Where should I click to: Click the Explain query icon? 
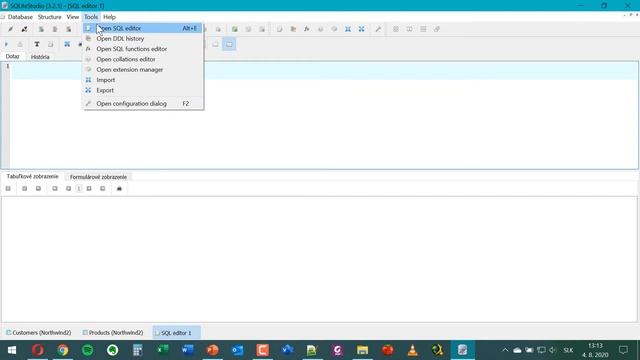[x=20, y=44]
